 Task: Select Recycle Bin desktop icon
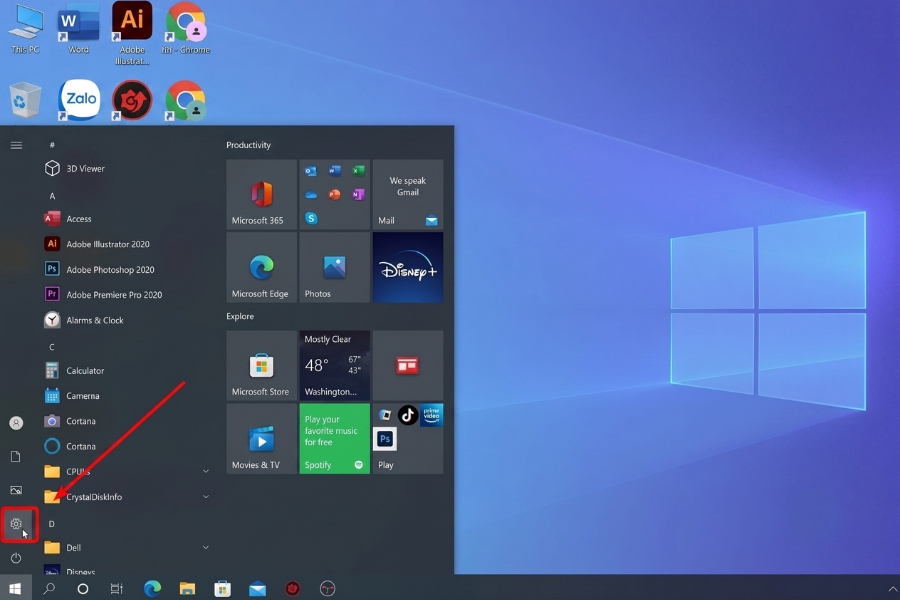25,100
